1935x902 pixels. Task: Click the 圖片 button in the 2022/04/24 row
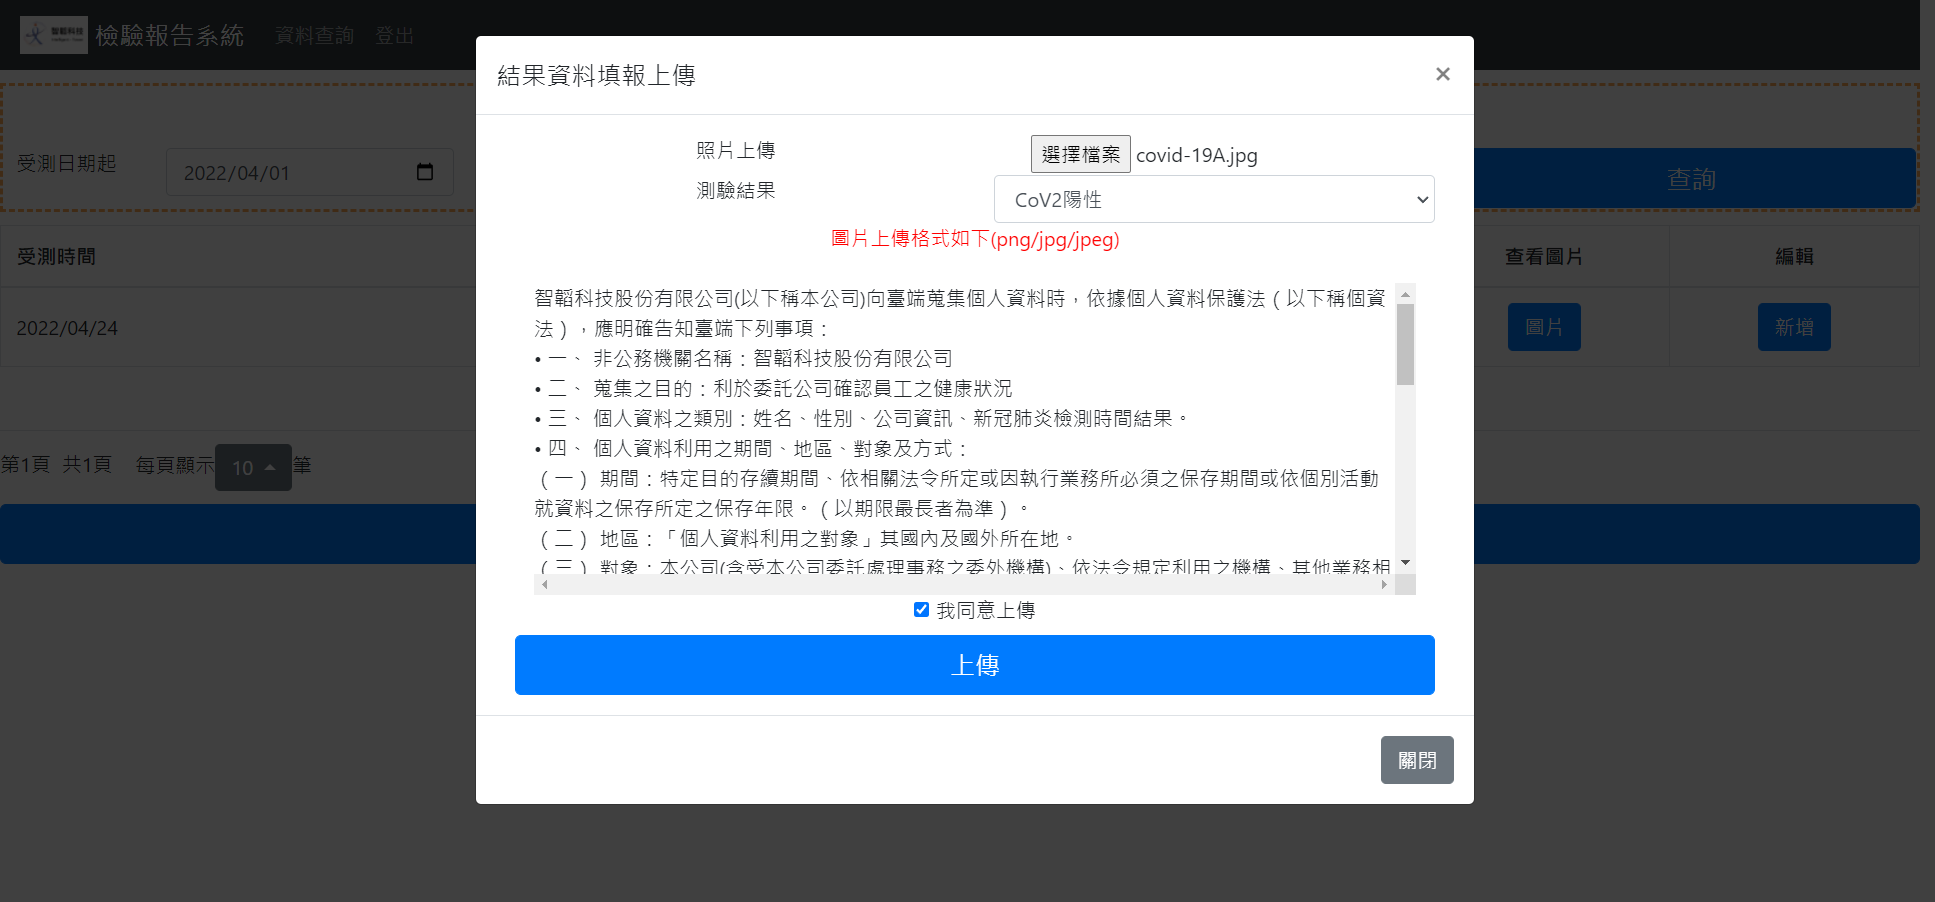click(1544, 327)
